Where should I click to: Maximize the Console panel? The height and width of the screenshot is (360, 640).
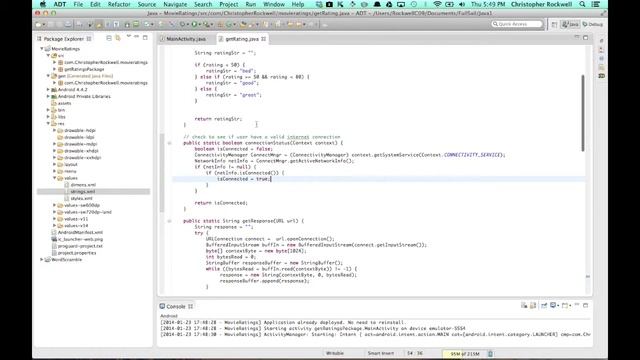coord(586,305)
